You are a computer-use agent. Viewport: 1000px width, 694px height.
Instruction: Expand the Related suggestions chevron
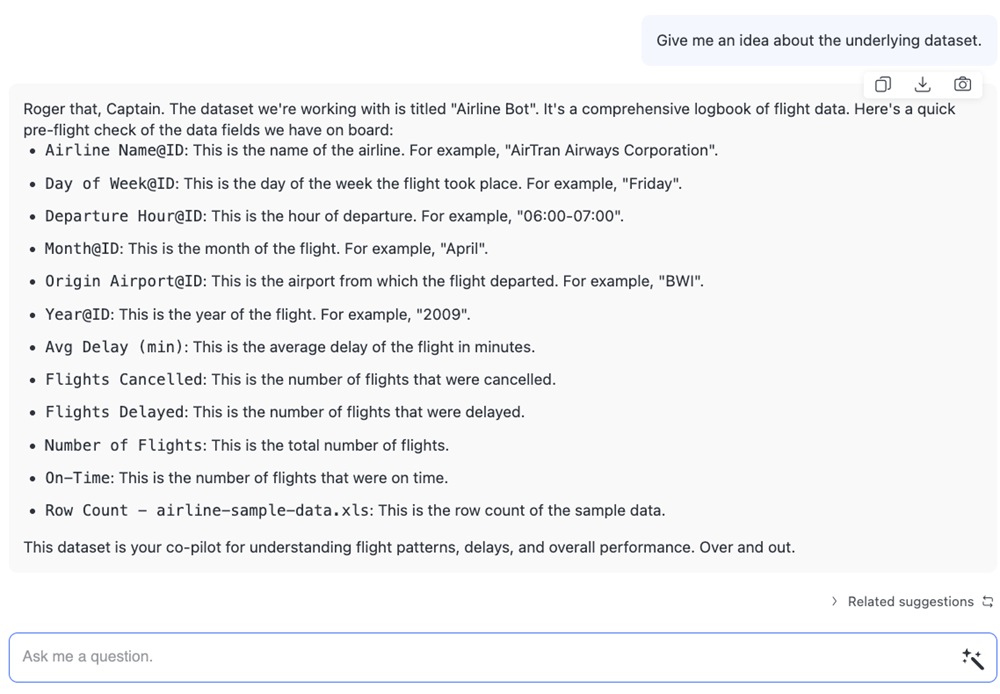click(835, 601)
